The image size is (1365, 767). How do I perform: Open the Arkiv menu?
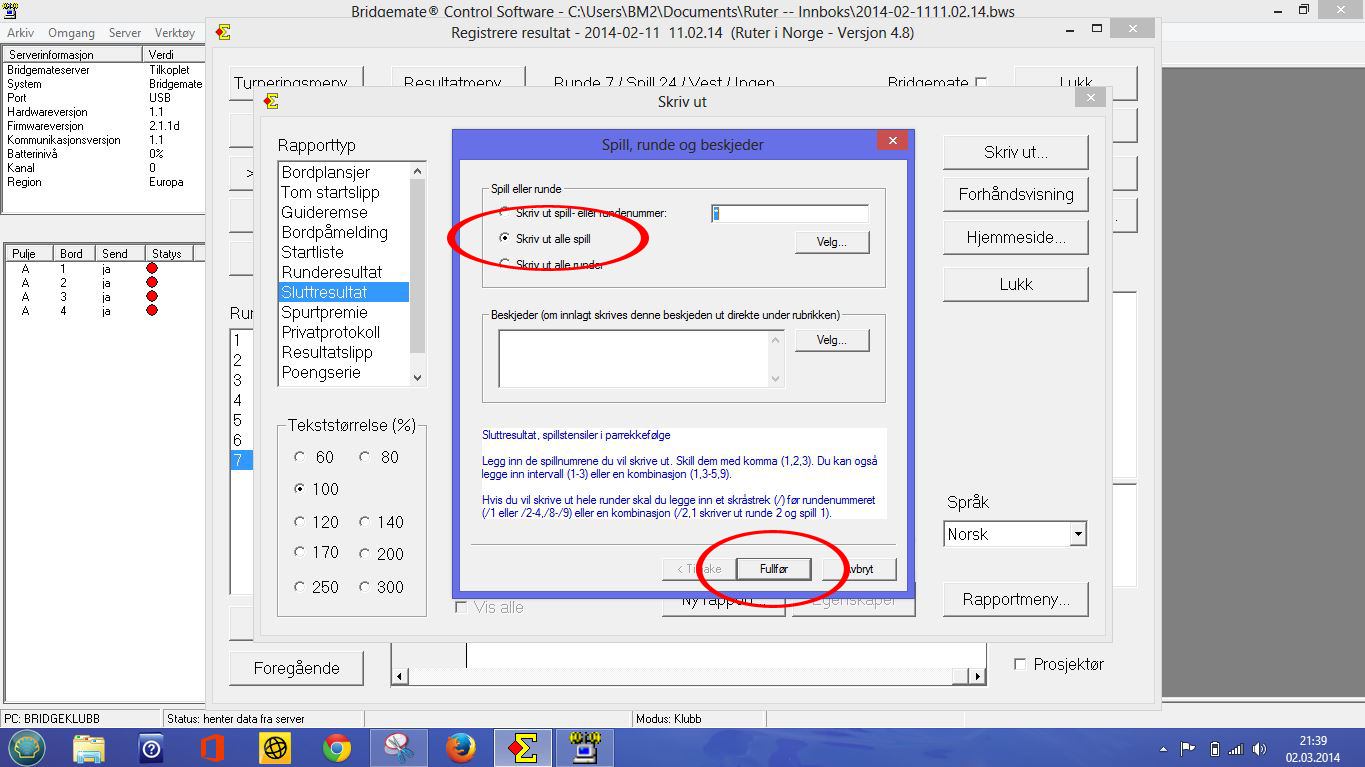(20, 33)
